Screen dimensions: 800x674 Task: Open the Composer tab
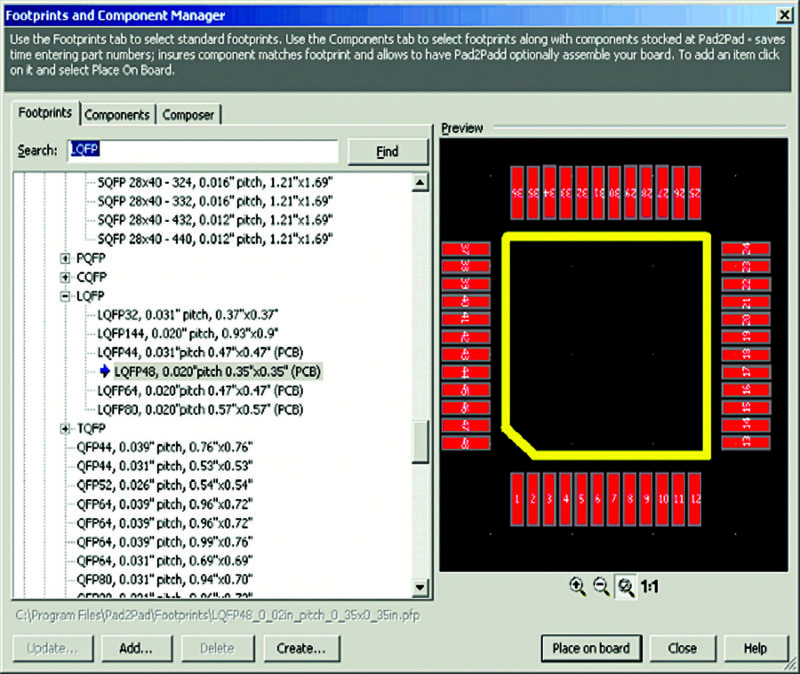[x=188, y=115]
